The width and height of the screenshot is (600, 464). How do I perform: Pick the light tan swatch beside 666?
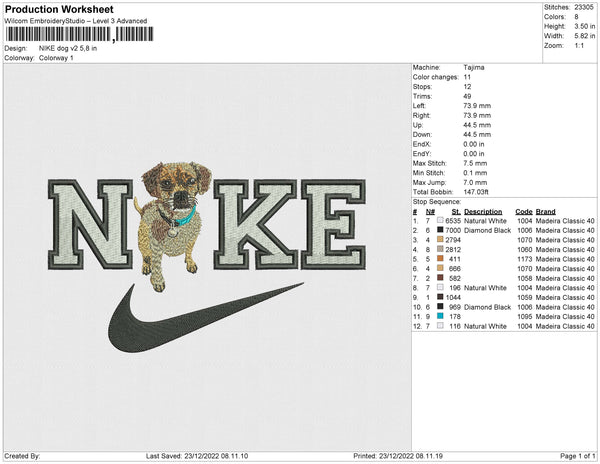[x=440, y=268]
